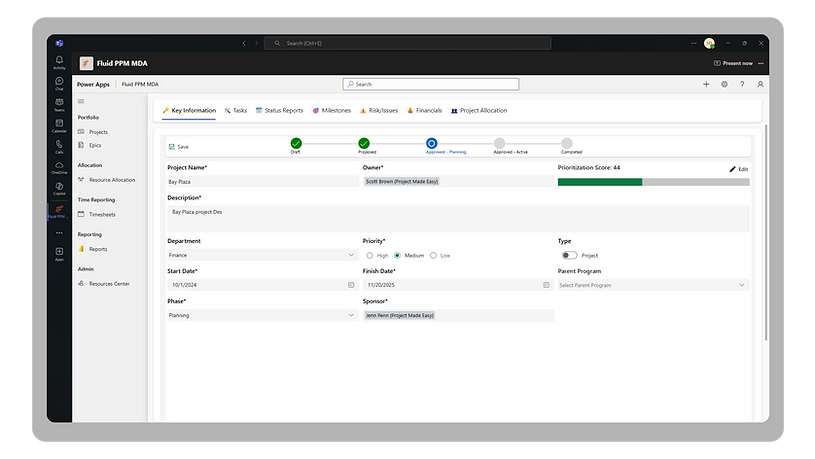Image resolution: width=815 pixels, height=459 pixels.
Task: Click the Fluid PPM MDA app logo
Action: [x=86, y=63]
